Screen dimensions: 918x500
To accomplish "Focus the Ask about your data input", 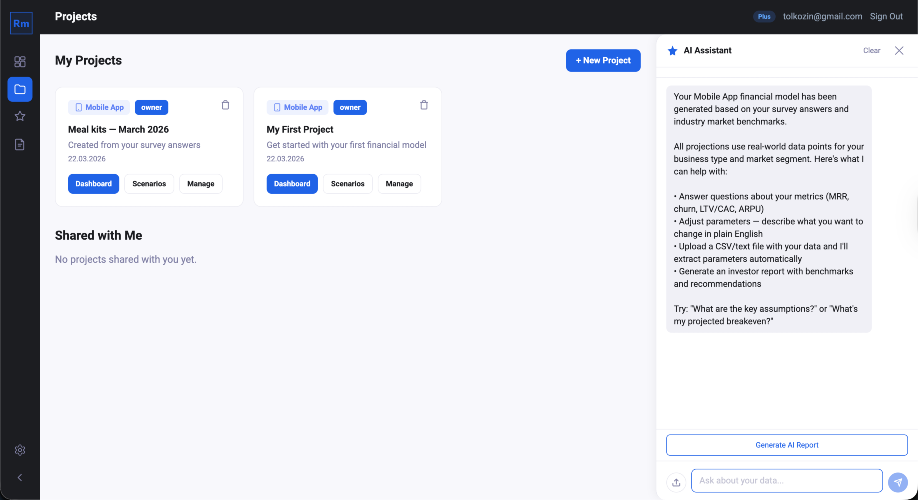I will tap(786, 481).
